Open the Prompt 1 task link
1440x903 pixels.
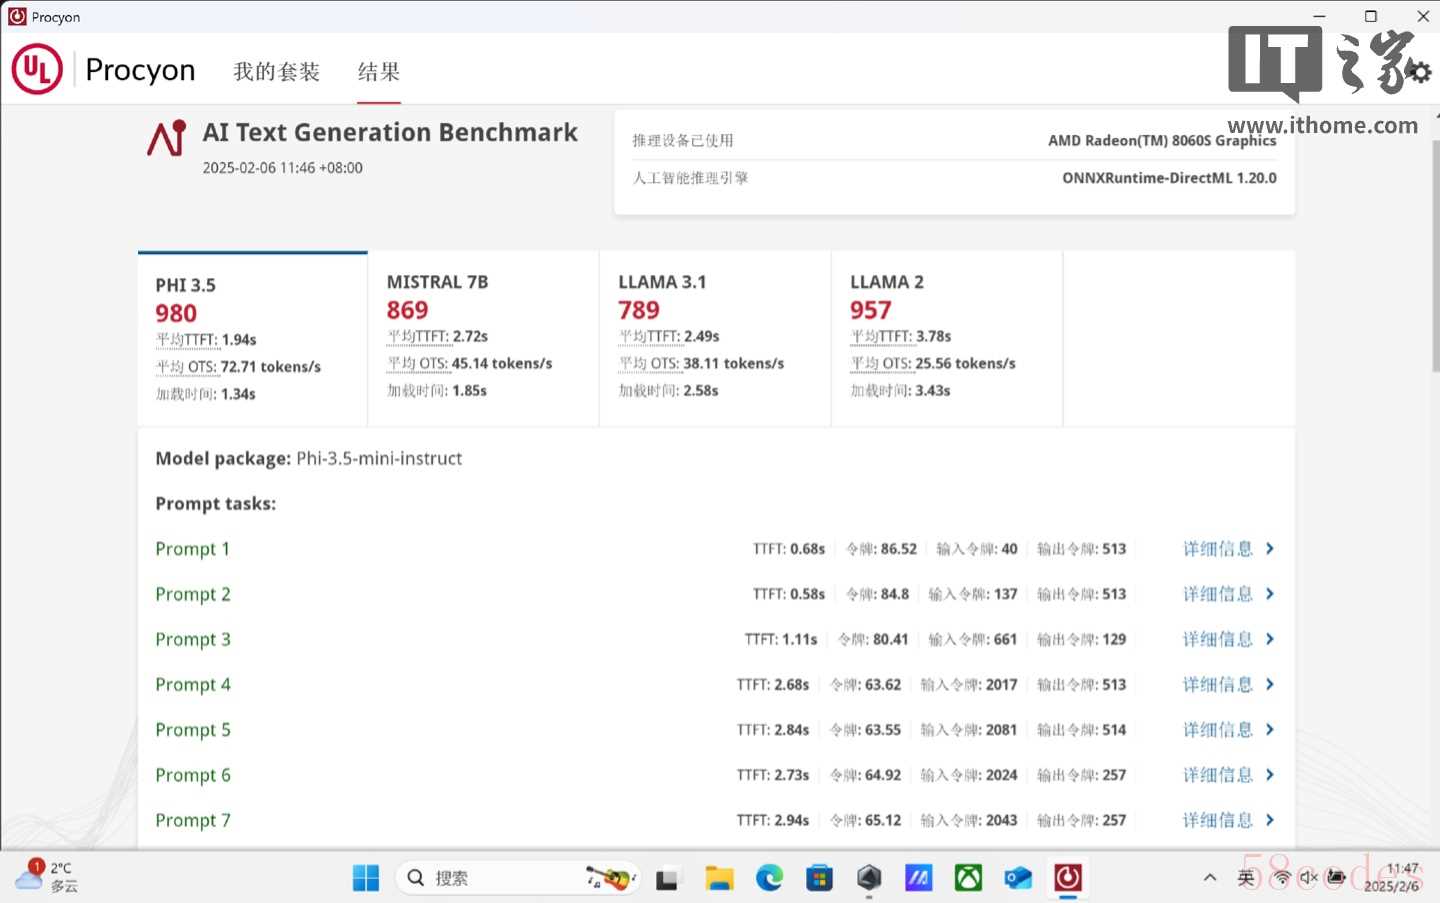(192, 549)
